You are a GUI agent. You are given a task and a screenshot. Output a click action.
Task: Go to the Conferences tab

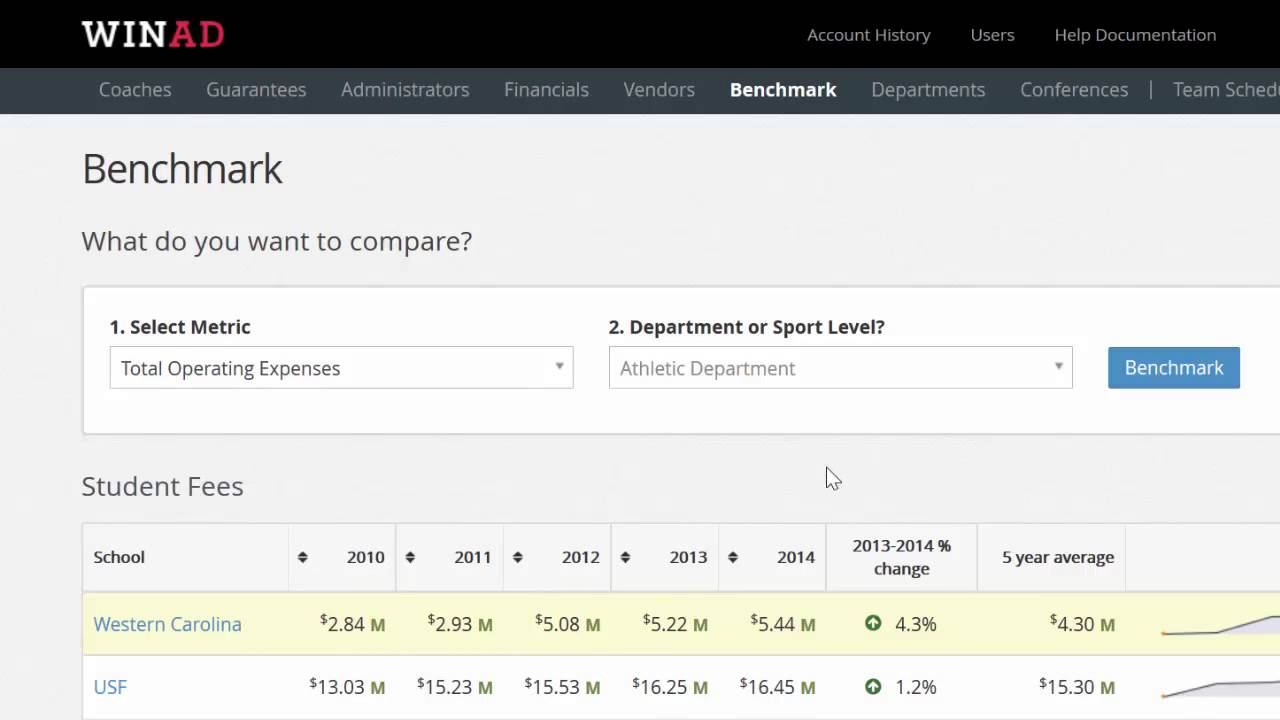(1074, 90)
